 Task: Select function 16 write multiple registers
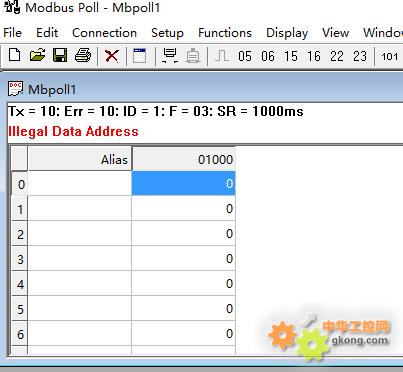pyautogui.click(x=314, y=56)
